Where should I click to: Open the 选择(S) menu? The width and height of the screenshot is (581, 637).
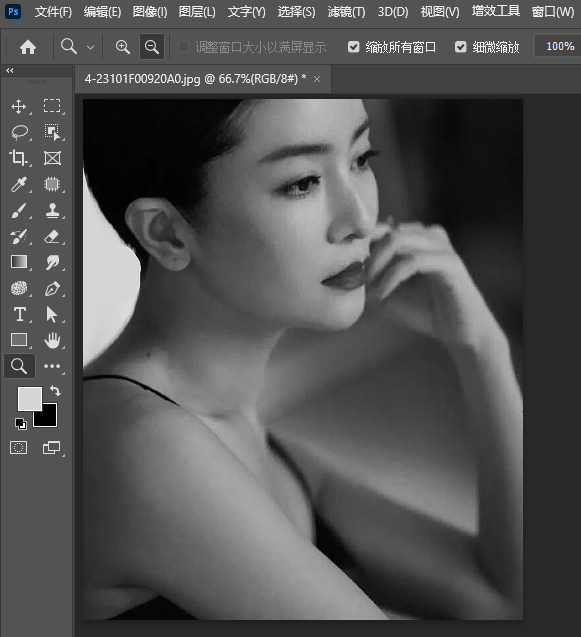pyautogui.click(x=296, y=12)
